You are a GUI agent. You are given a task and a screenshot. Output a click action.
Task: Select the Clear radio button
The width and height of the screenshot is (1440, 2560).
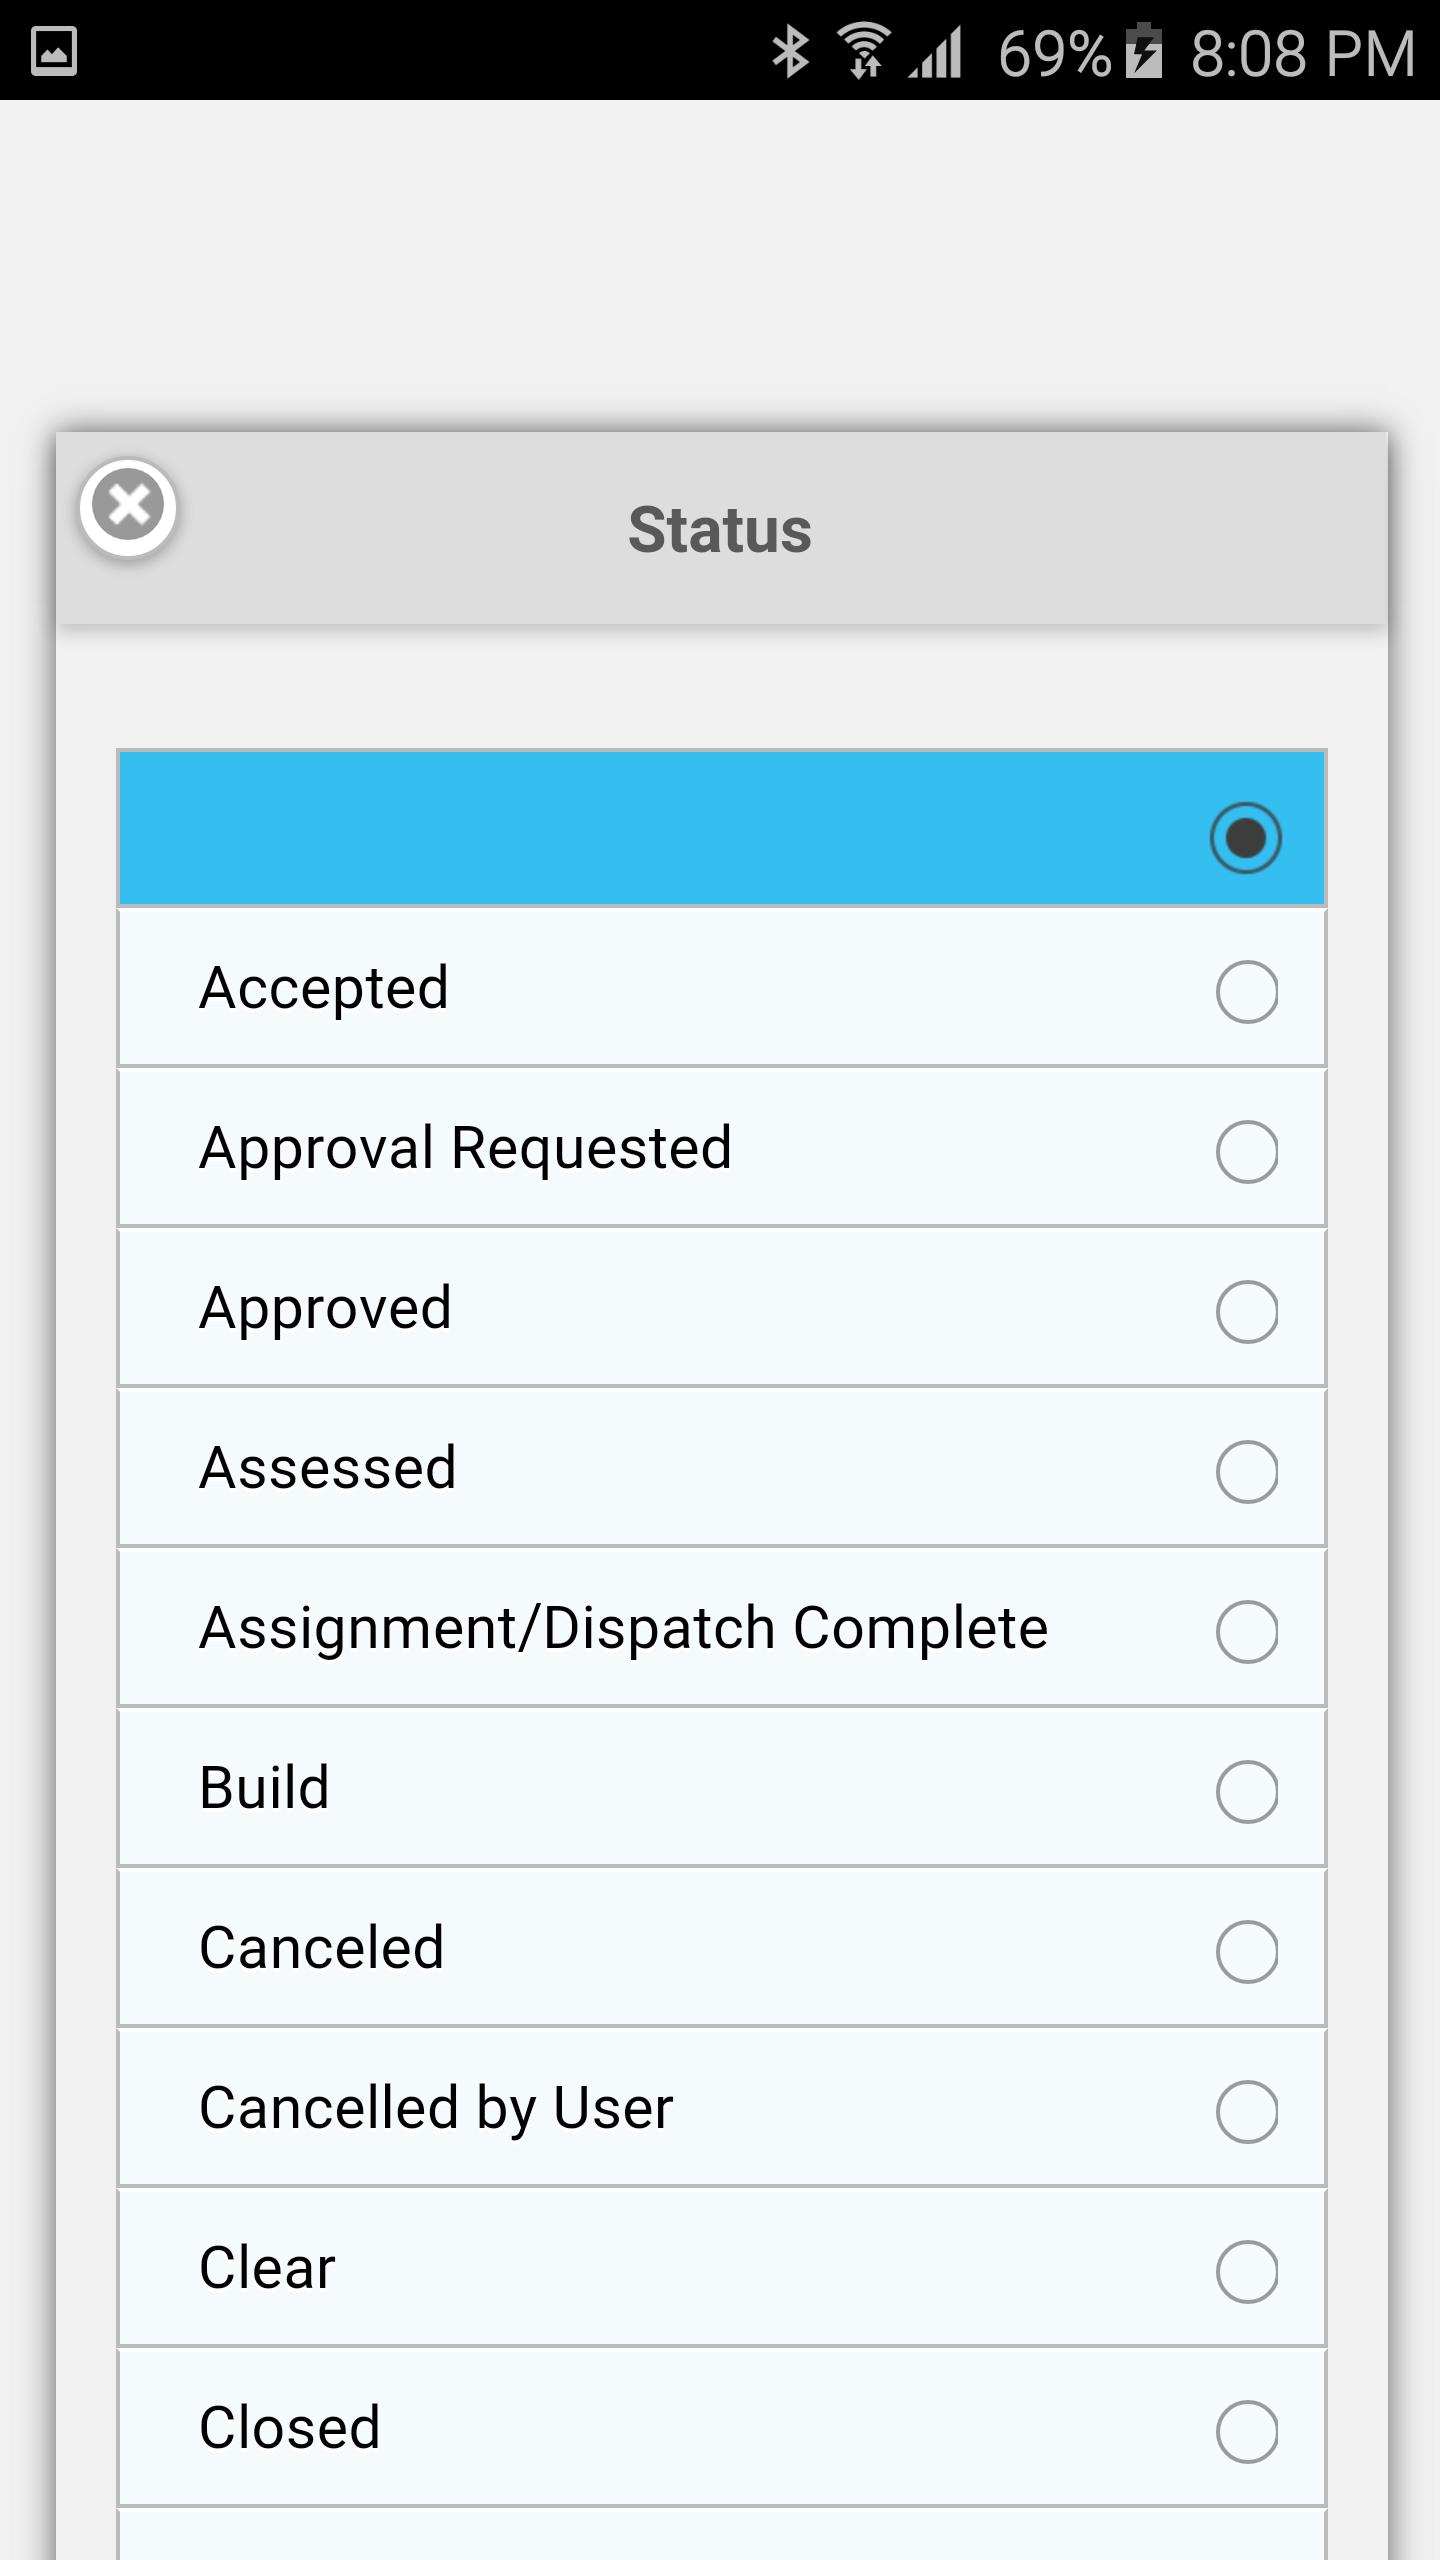coord(1246,2272)
